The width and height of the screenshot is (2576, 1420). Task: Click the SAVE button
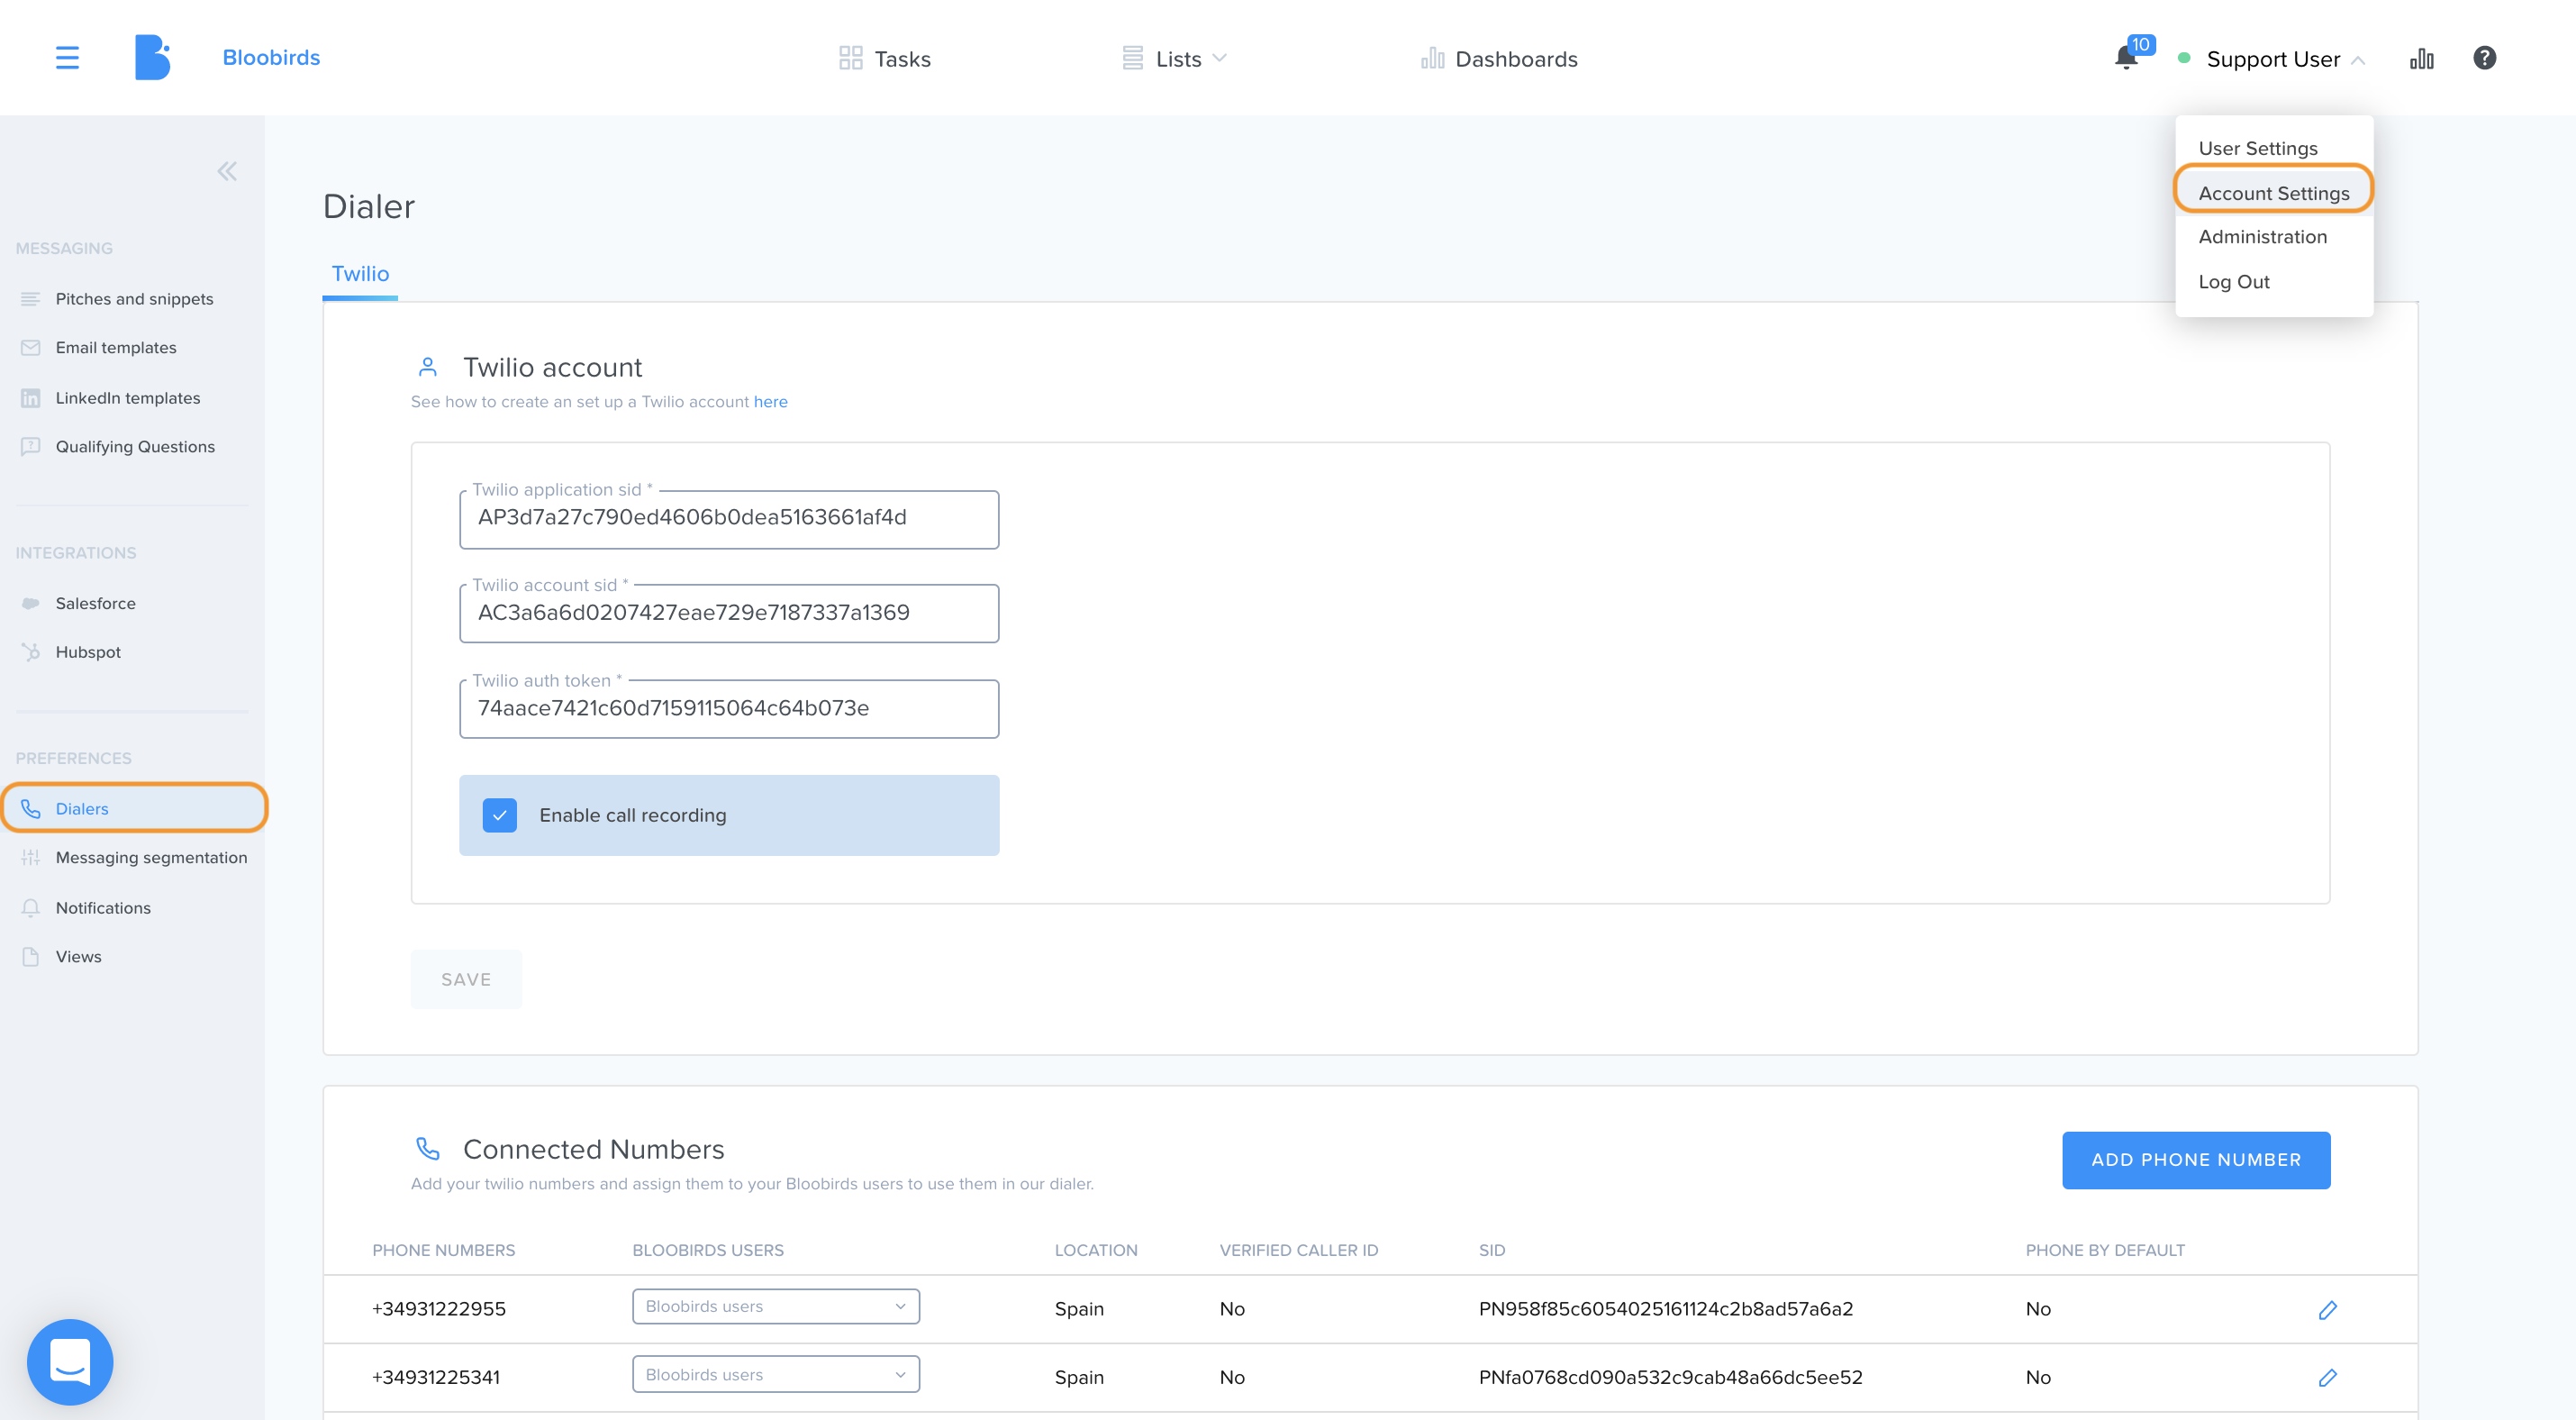[466, 979]
